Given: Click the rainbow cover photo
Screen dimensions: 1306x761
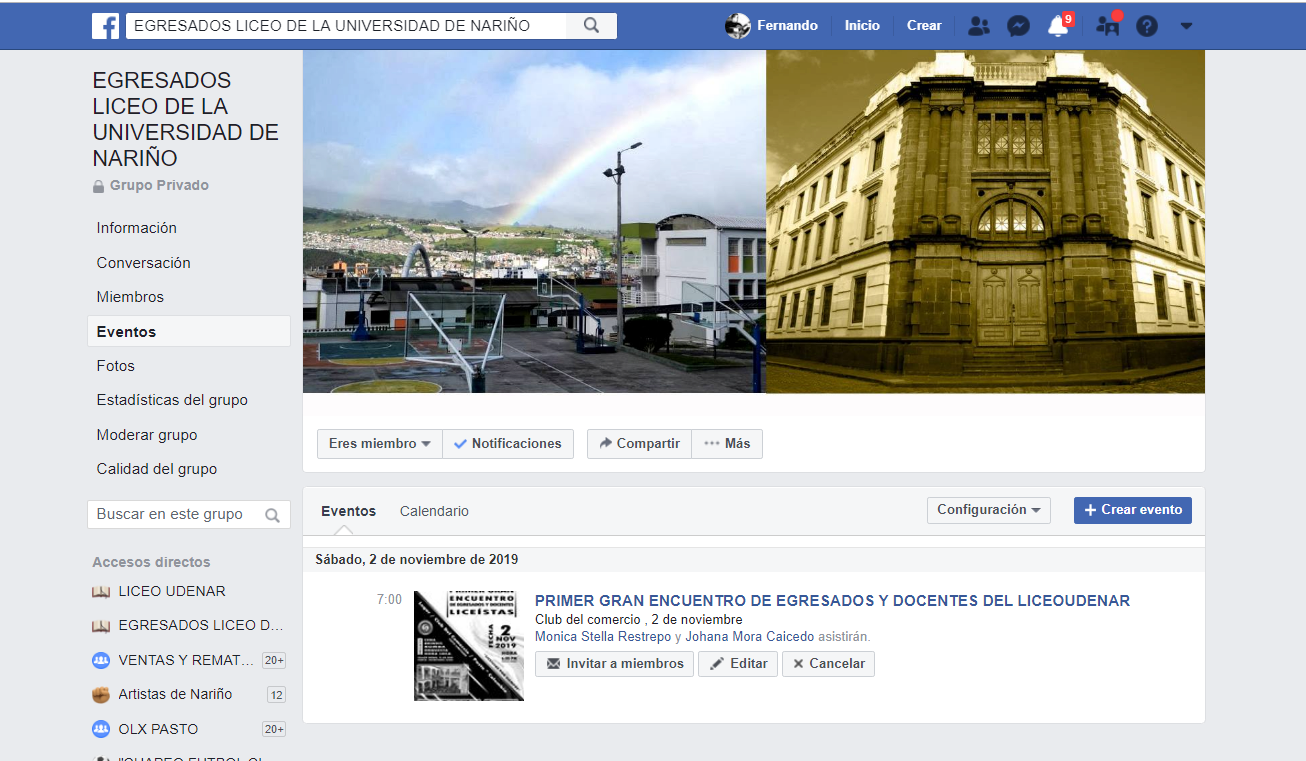Looking at the screenshot, I should tap(534, 221).
